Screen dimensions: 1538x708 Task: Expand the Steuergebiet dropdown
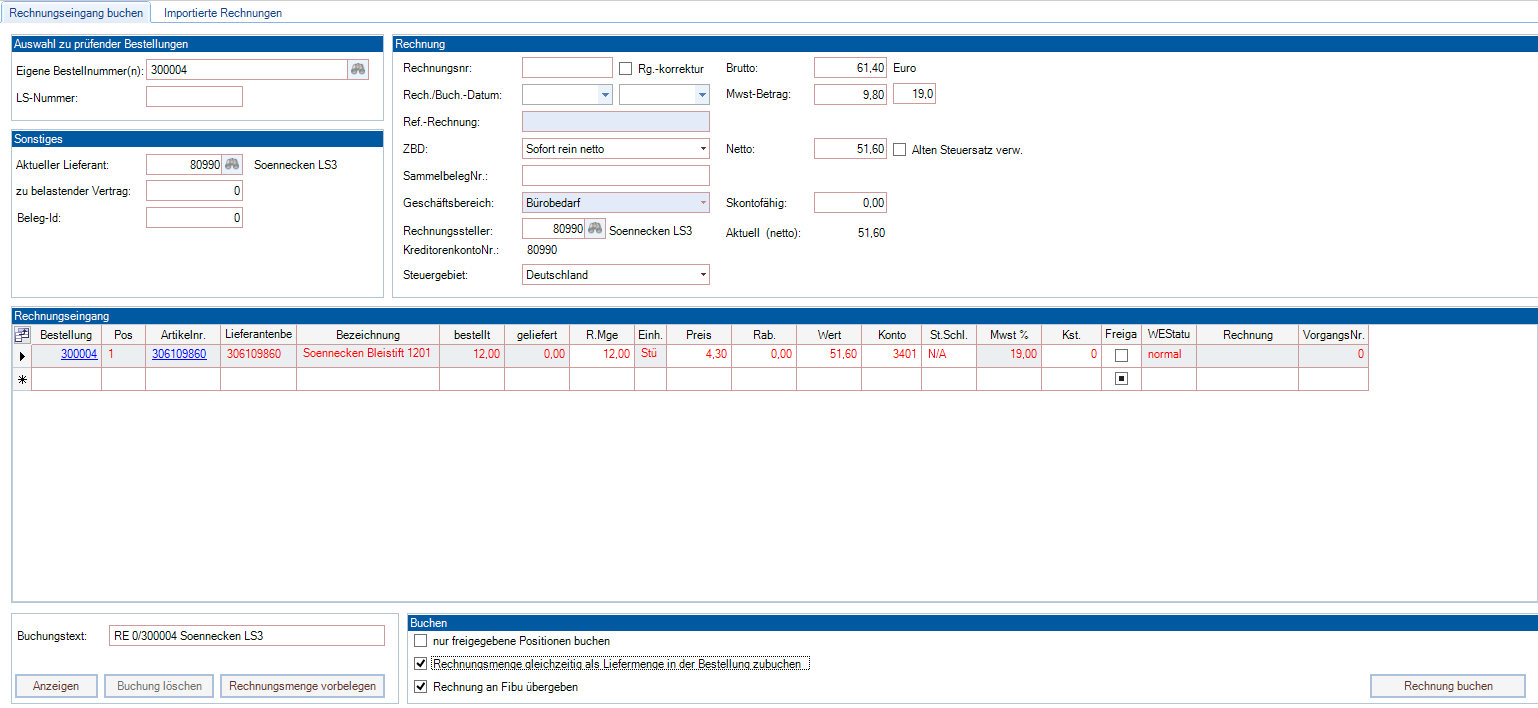[703, 275]
